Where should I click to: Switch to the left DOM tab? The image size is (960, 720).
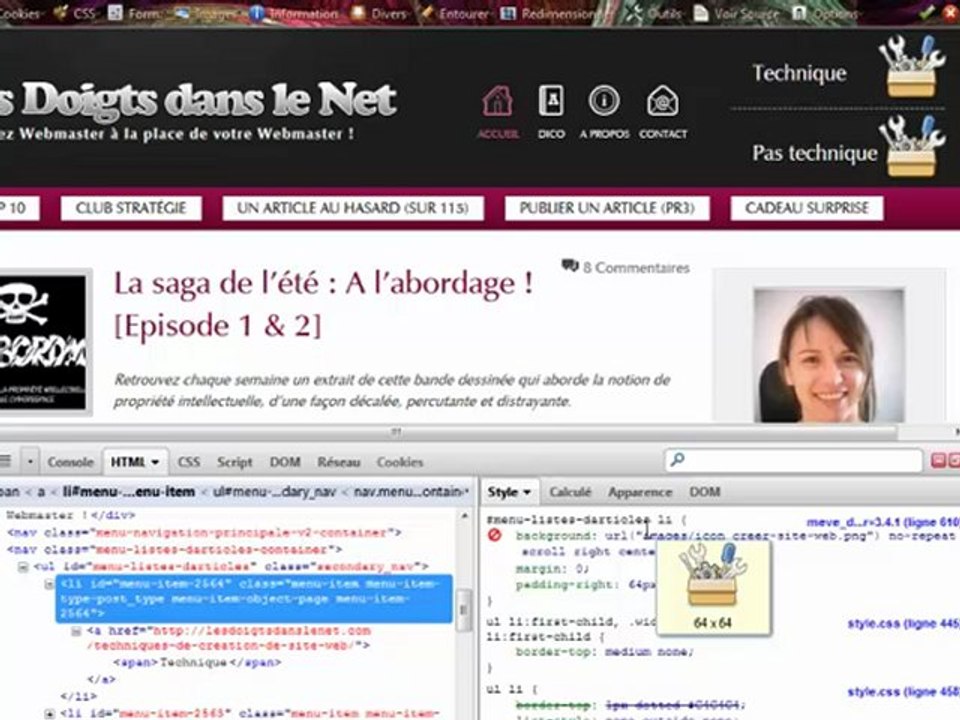(x=285, y=462)
